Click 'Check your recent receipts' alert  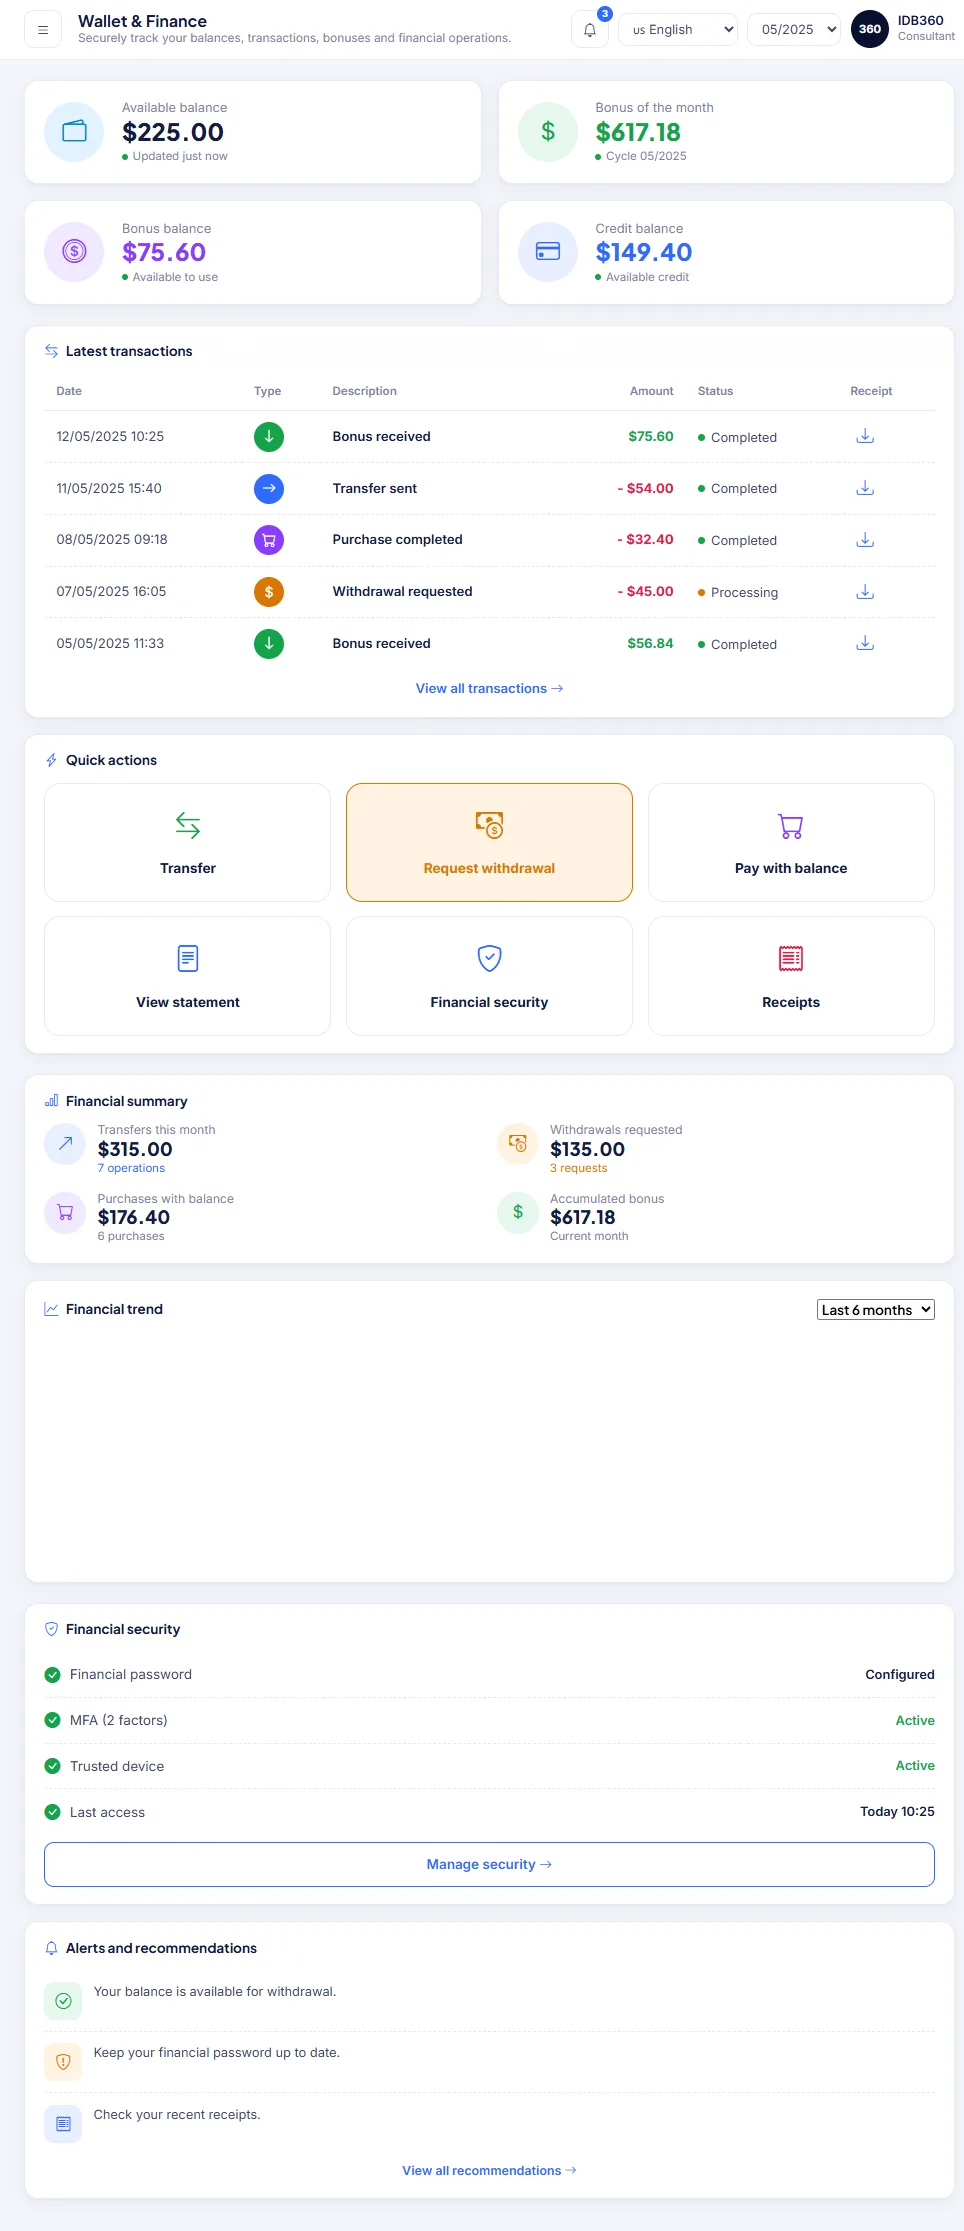pos(177,2115)
